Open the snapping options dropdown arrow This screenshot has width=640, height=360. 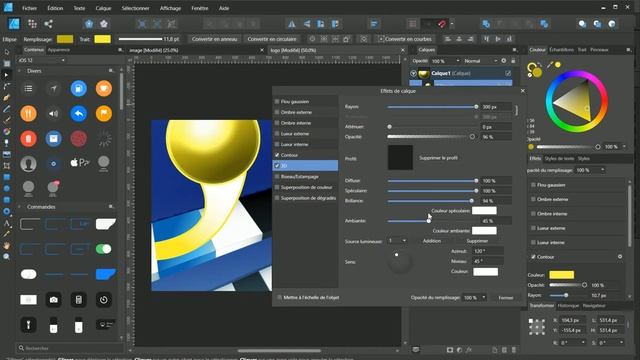coord(452,24)
